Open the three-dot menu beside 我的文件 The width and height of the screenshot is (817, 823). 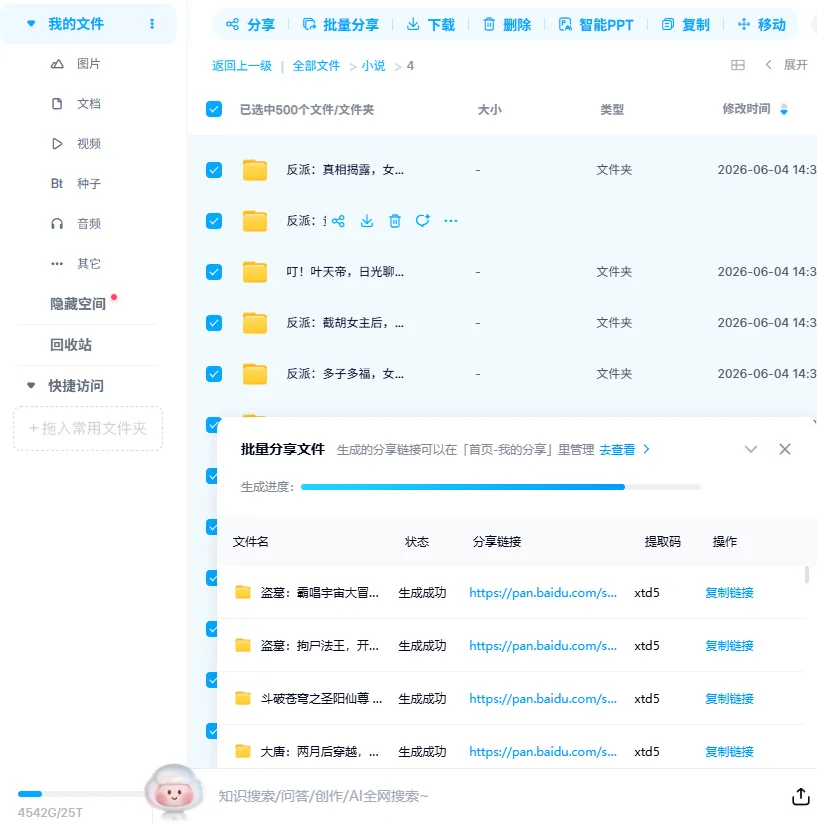tap(152, 24)
